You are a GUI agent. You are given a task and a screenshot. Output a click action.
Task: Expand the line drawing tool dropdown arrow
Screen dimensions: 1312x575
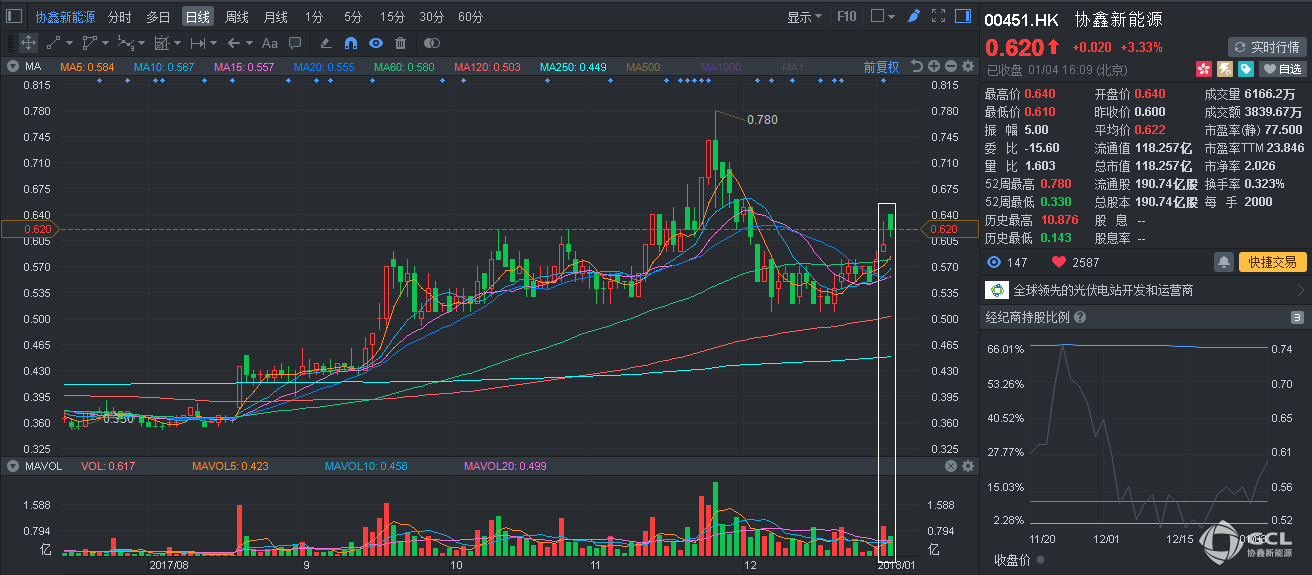coord(69,43)
